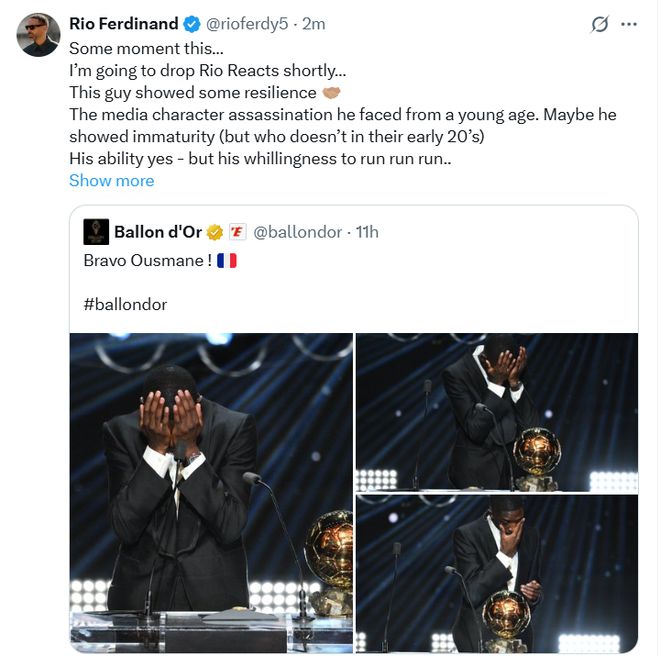Open large left photo of player covering face
Screen dimensions: 660x656
[x=211, y=492]
